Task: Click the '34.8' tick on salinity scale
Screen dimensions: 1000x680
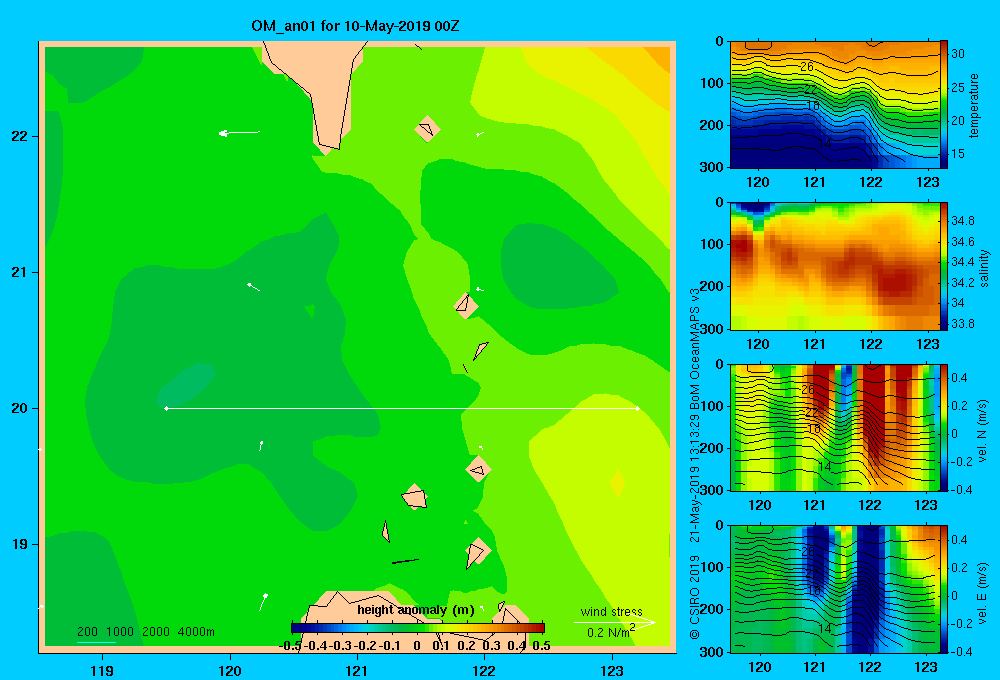Action: (x=962, y=221)
